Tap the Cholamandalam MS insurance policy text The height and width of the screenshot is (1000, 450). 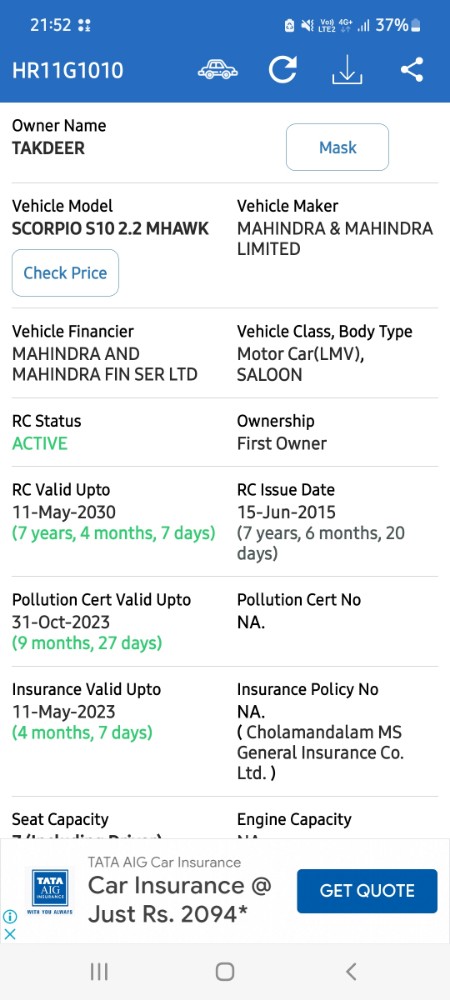pyautogui.click(x=320, y=753)
